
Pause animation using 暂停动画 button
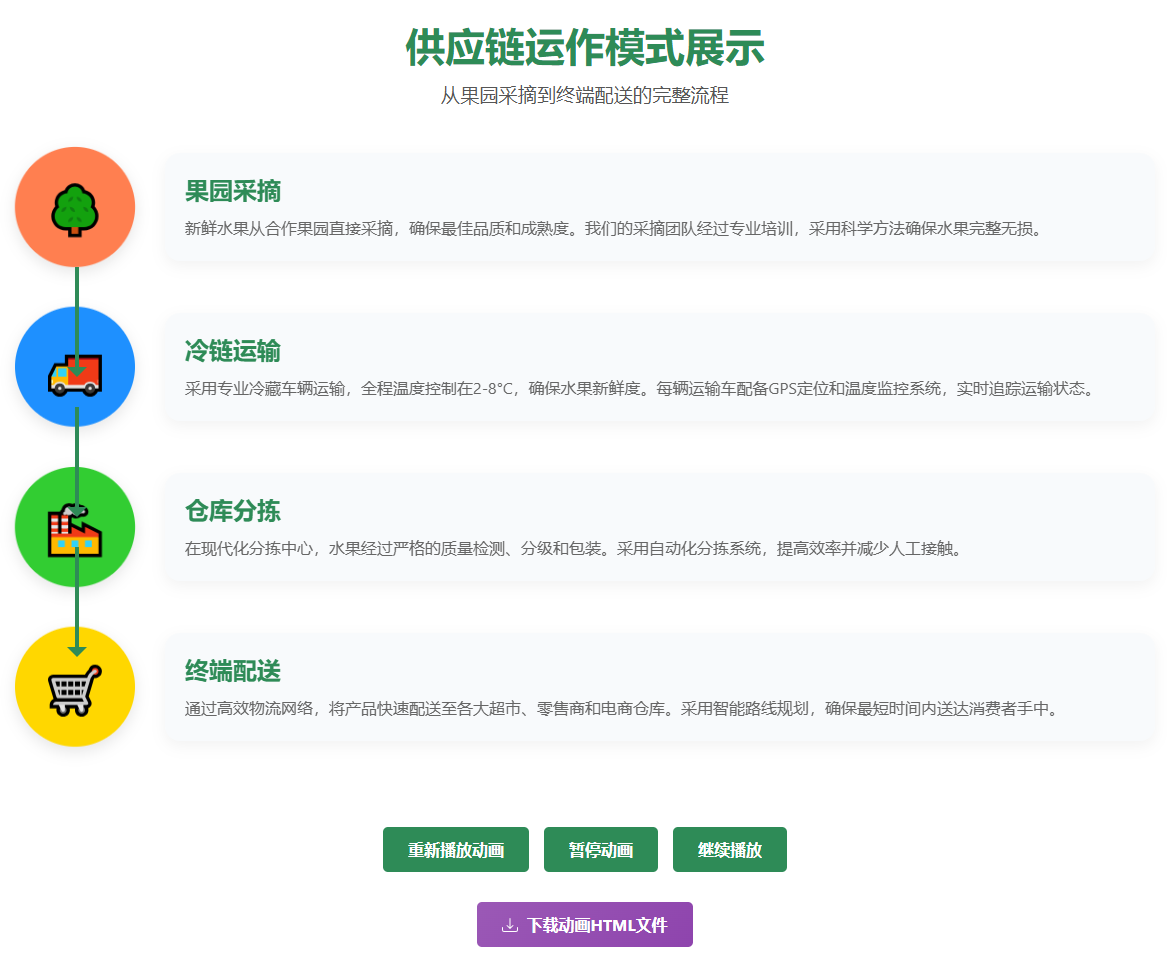click(600, 850)
